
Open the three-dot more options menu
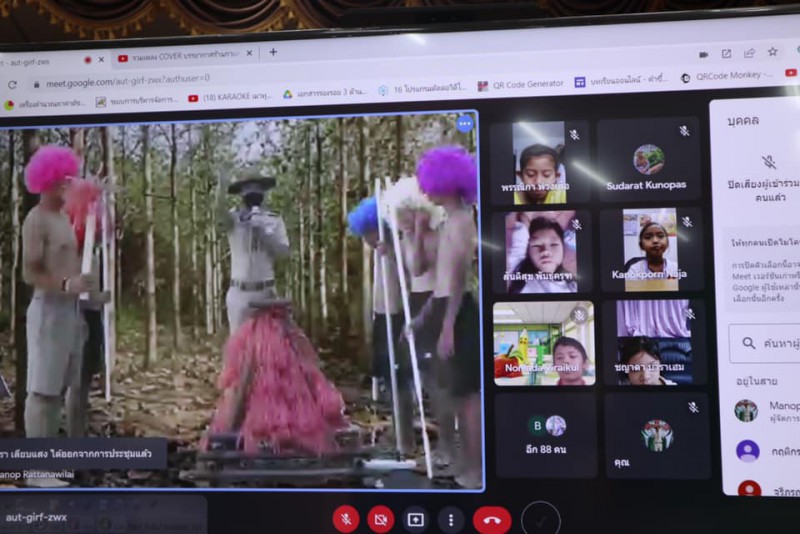pos(451,519)
